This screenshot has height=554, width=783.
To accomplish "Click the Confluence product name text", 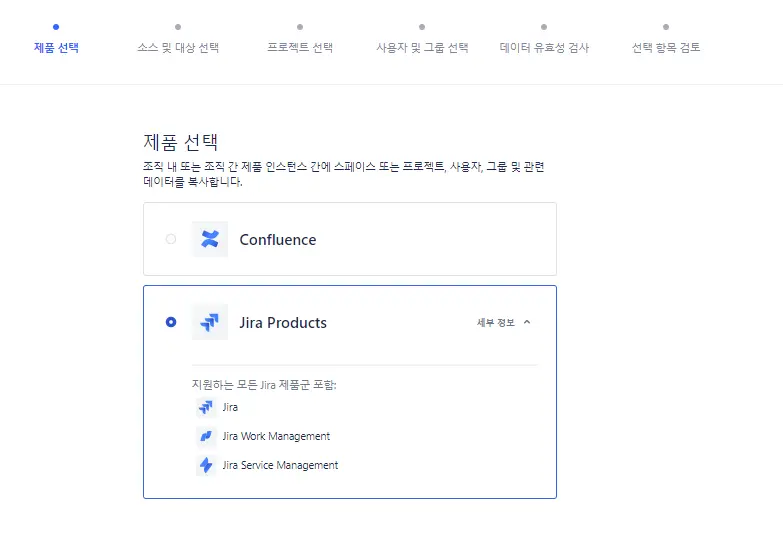I will click(x=278, y=240).
